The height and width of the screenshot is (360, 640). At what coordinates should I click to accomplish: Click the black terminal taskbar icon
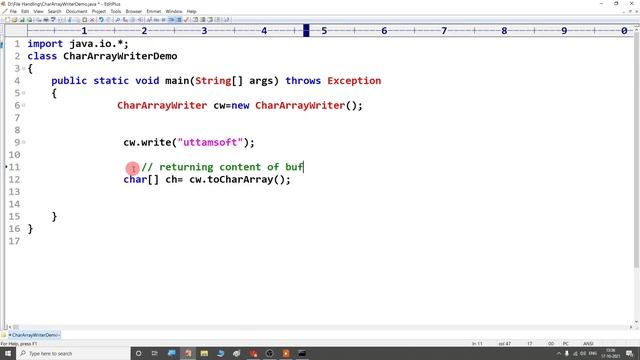pos(302,353)
